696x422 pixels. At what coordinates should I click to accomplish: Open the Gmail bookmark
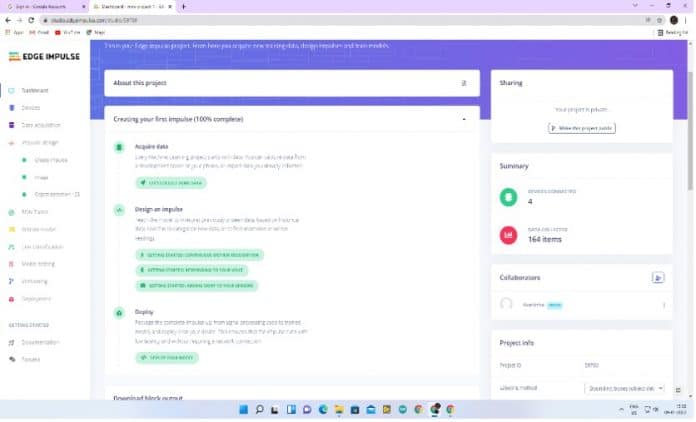coord(42,32)
